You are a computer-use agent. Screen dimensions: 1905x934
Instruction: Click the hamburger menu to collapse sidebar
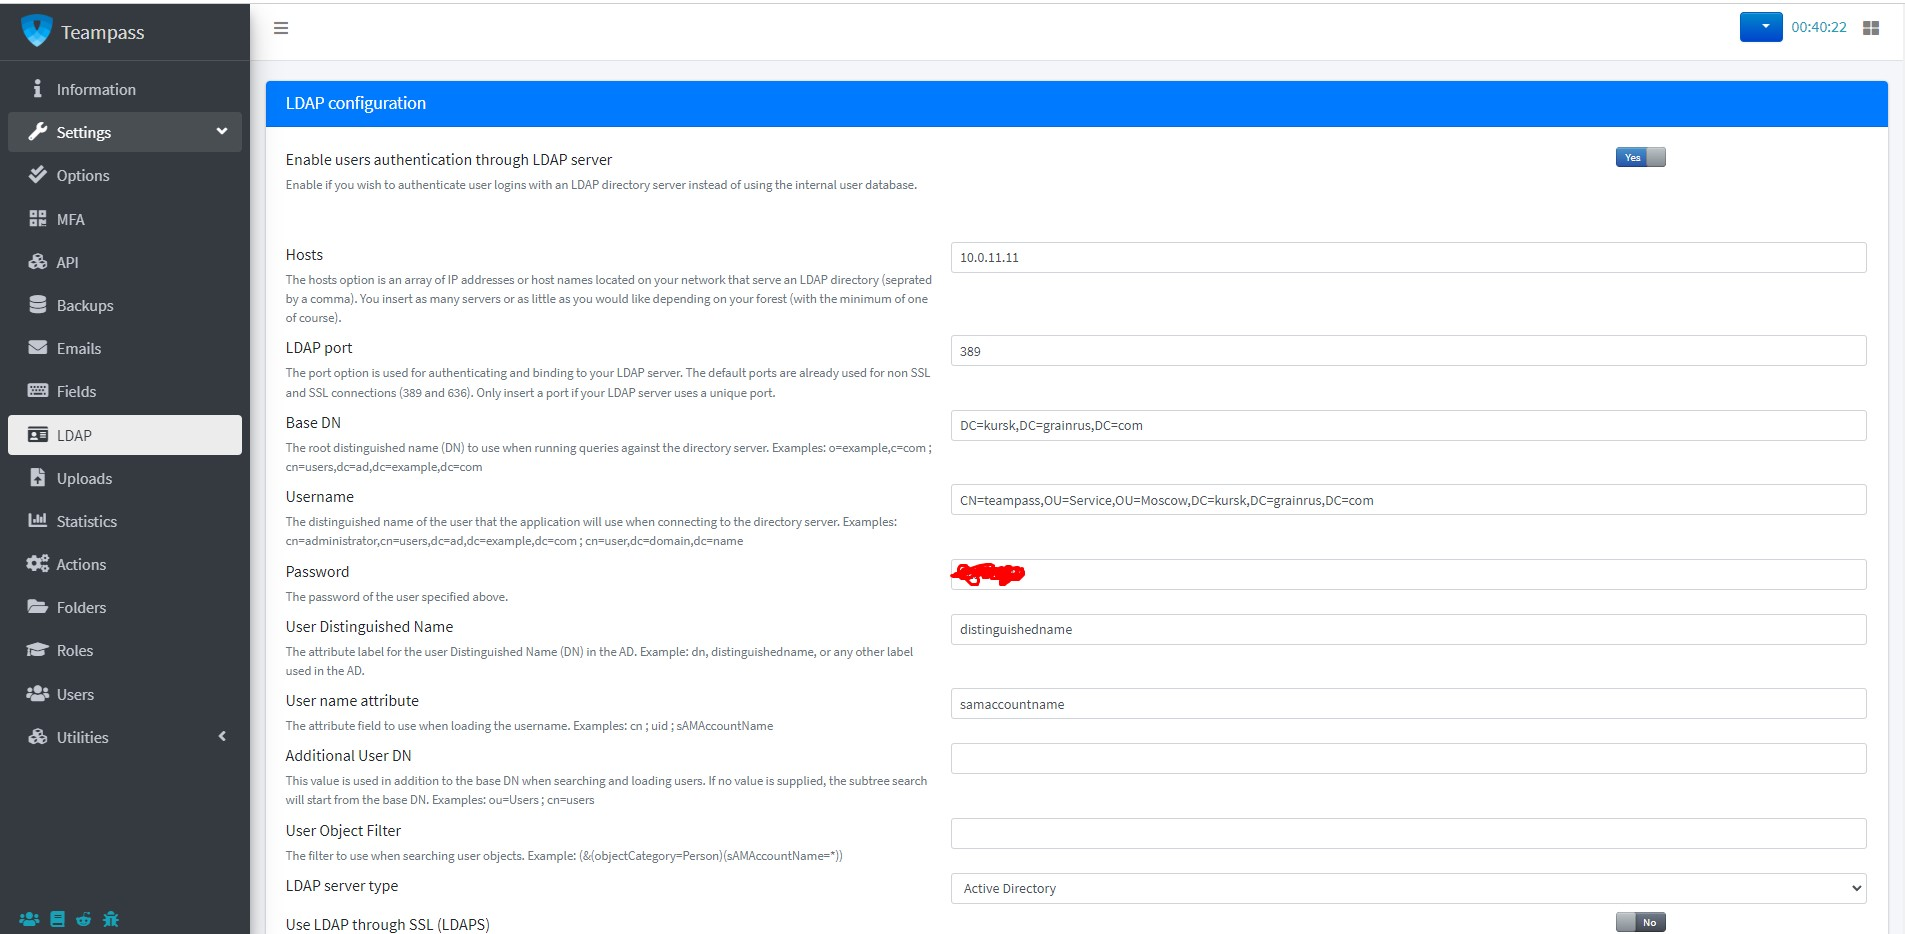point(280,28)
